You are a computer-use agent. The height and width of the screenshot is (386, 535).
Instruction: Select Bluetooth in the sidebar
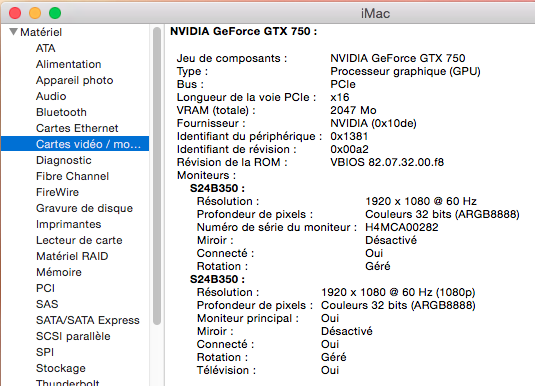point(61,112)
